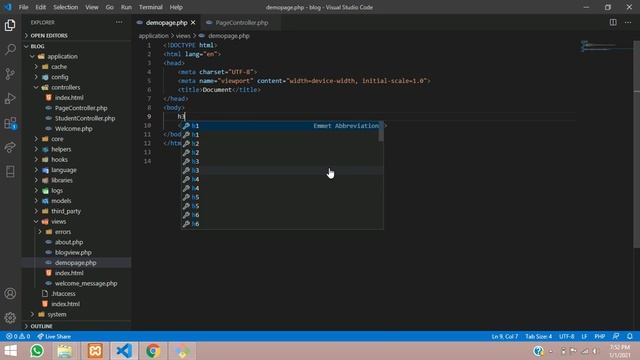
Task: Collapse the views folder
Action: coord(58,221)
